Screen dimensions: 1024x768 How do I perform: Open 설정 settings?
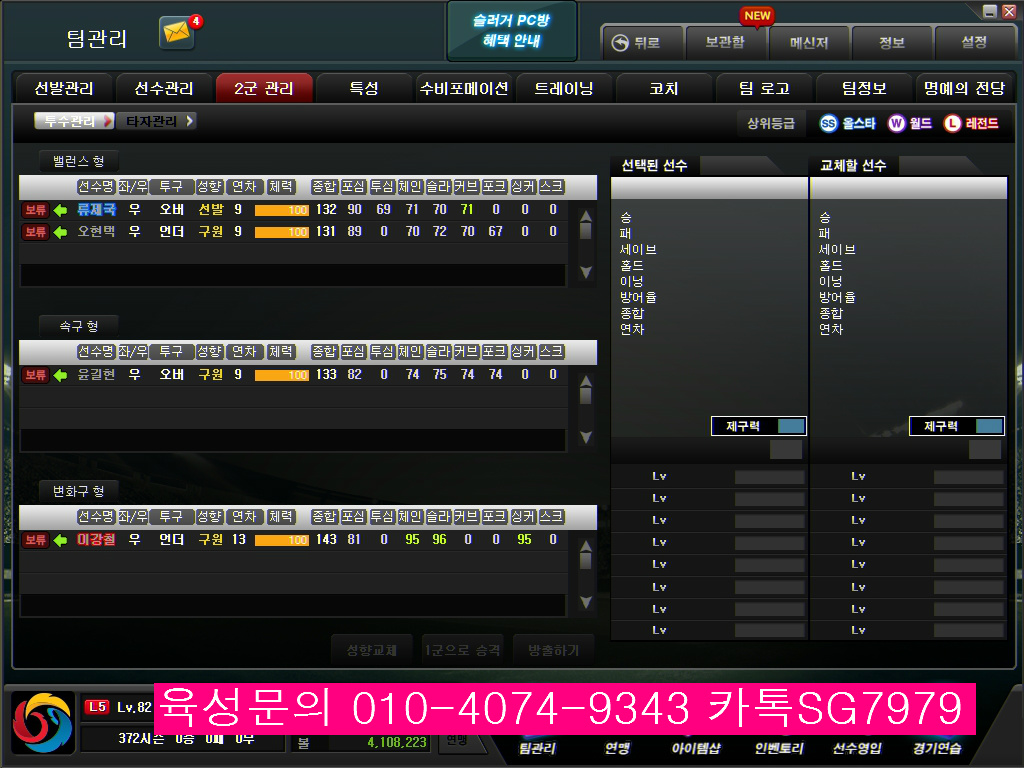coord(974,43)
